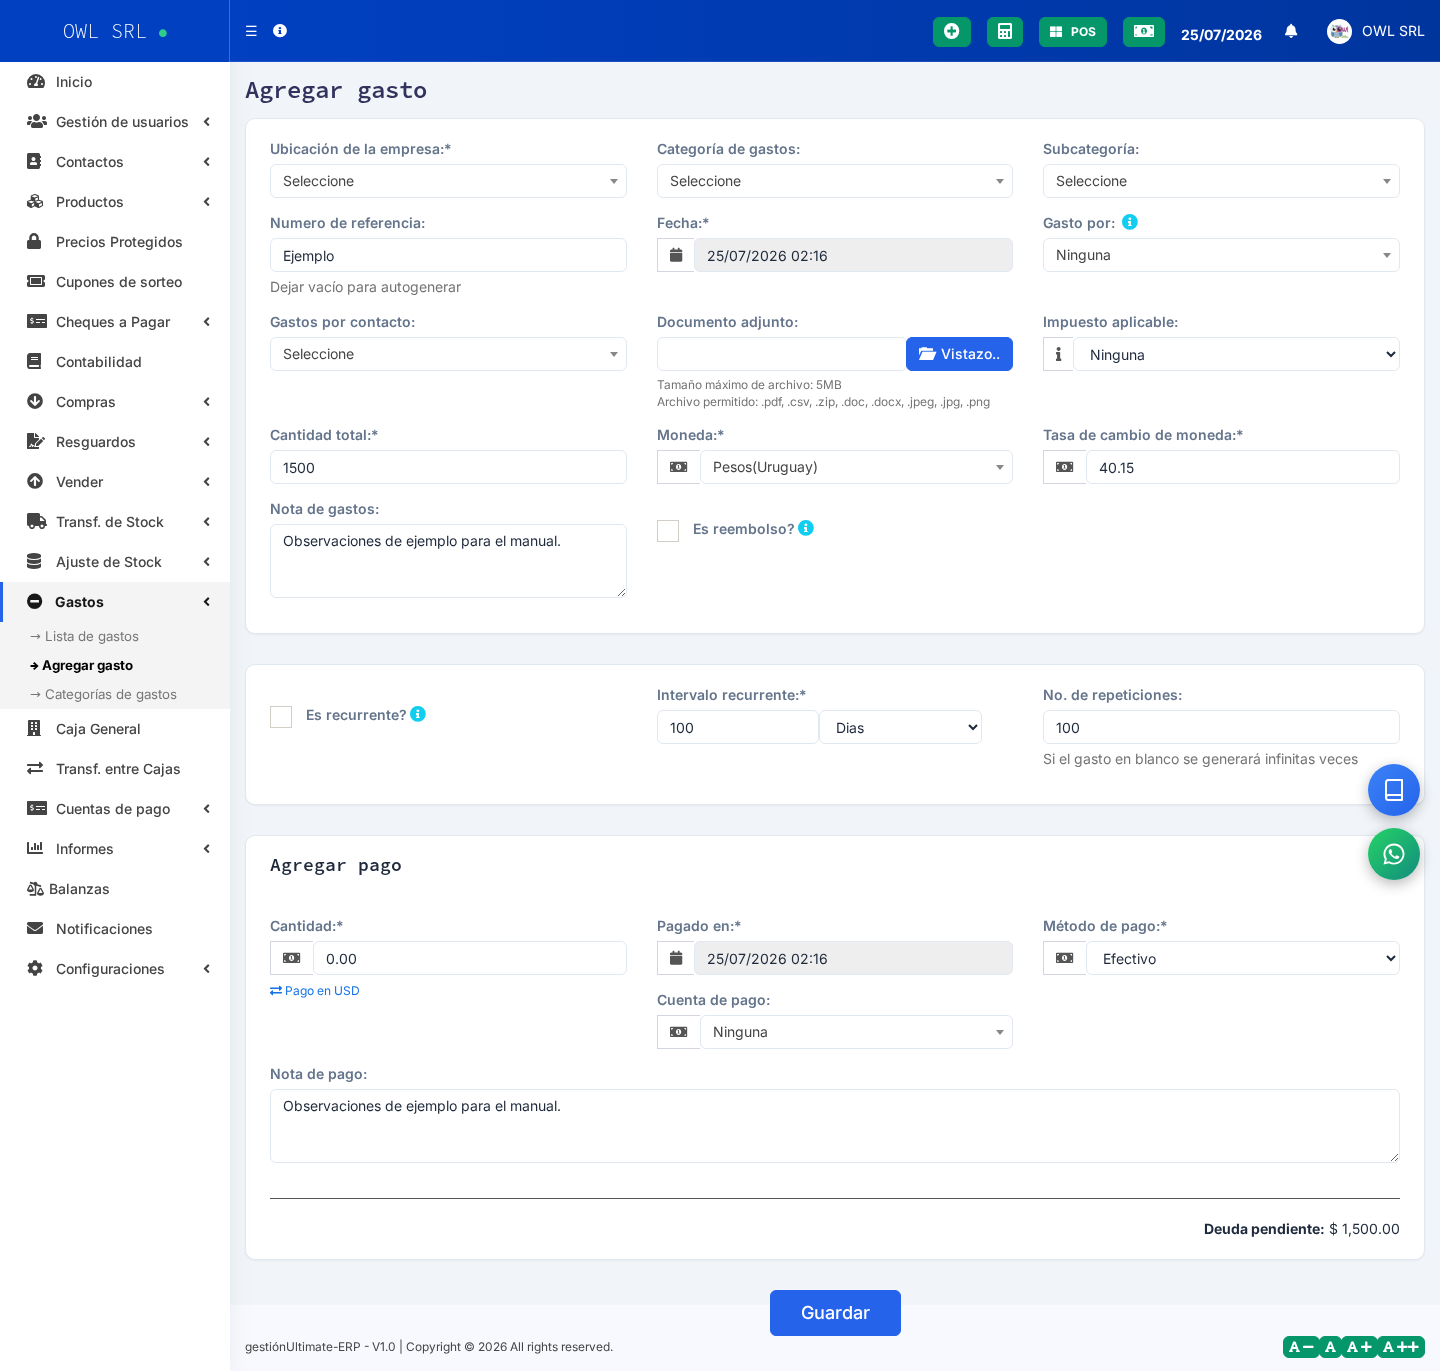Viewport: 1440px width, 1371px height.
Task: Open Gastos por contacto dropdown
Action: click(448, 354)
